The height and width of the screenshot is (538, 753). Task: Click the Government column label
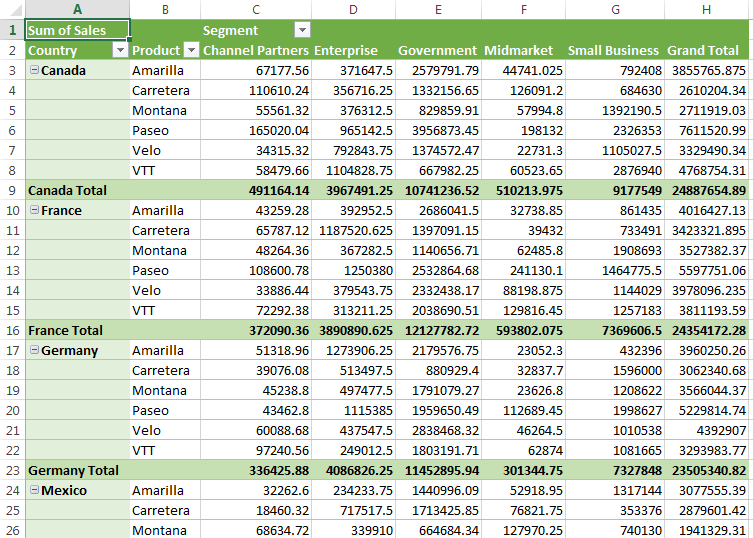click(438, 50)
